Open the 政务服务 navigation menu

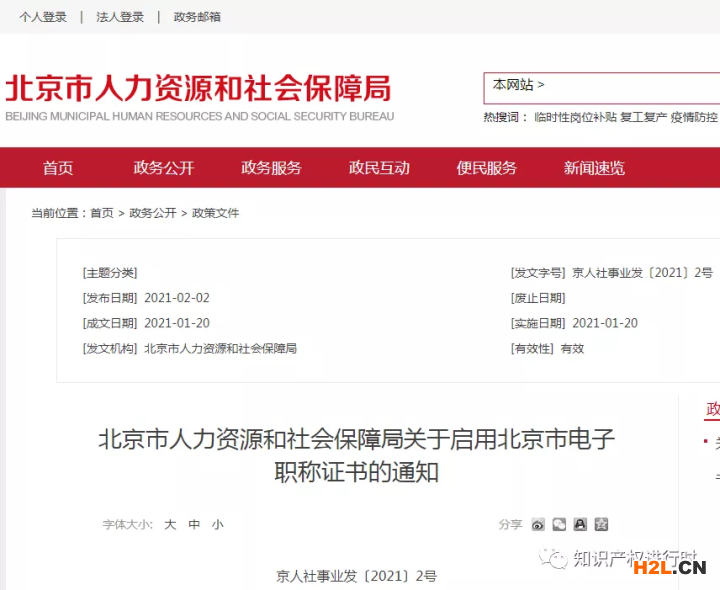pos(271,168)
